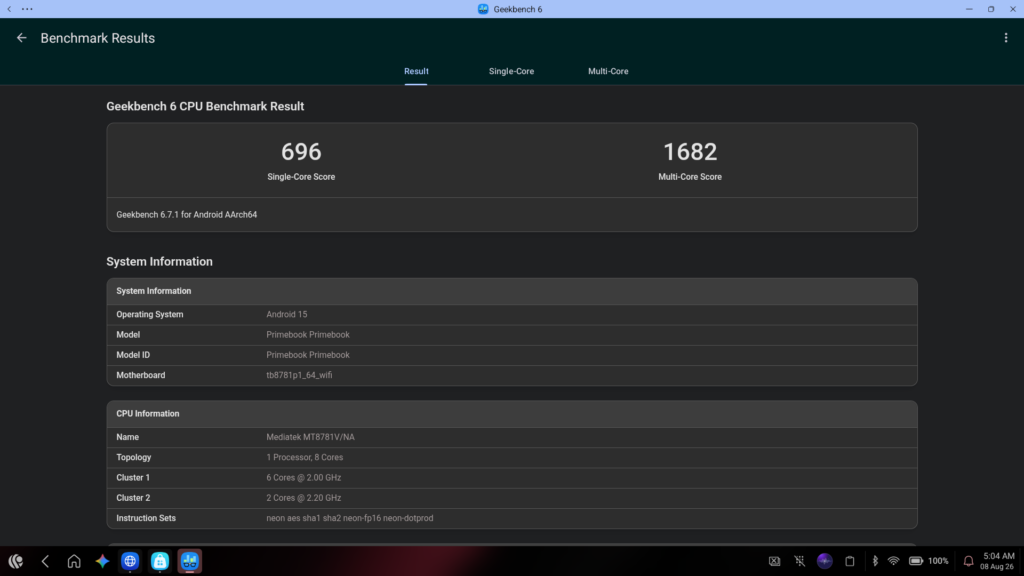The width and height of the screenshot is (1024, 576).
Task: Click the 696 single-core score number
Action: click(x=301, y=152)
